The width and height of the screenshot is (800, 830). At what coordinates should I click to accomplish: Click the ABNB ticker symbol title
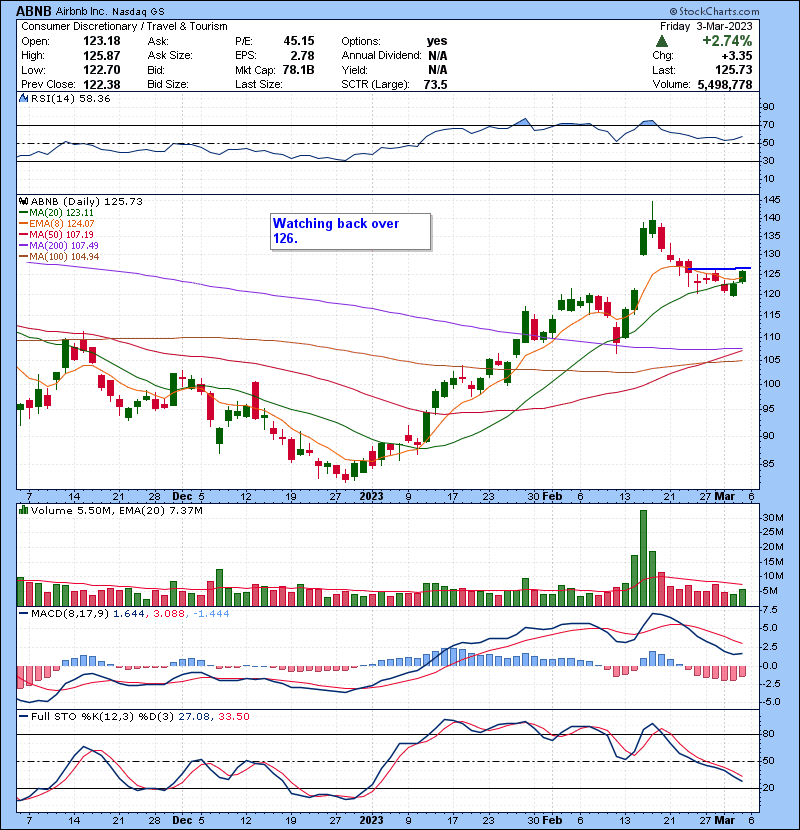coord(34,11)
